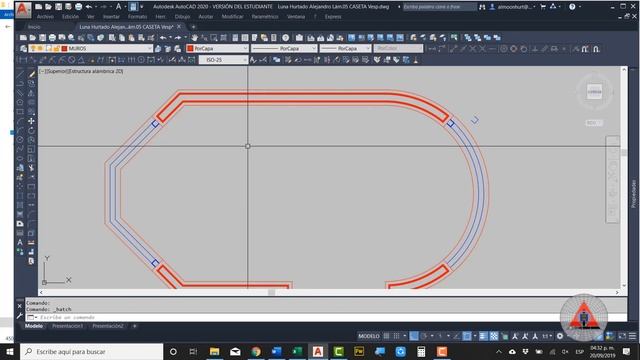Click the red color swatch in the color control
Viewport: 640px width, 360px height.
coord(190,49)
